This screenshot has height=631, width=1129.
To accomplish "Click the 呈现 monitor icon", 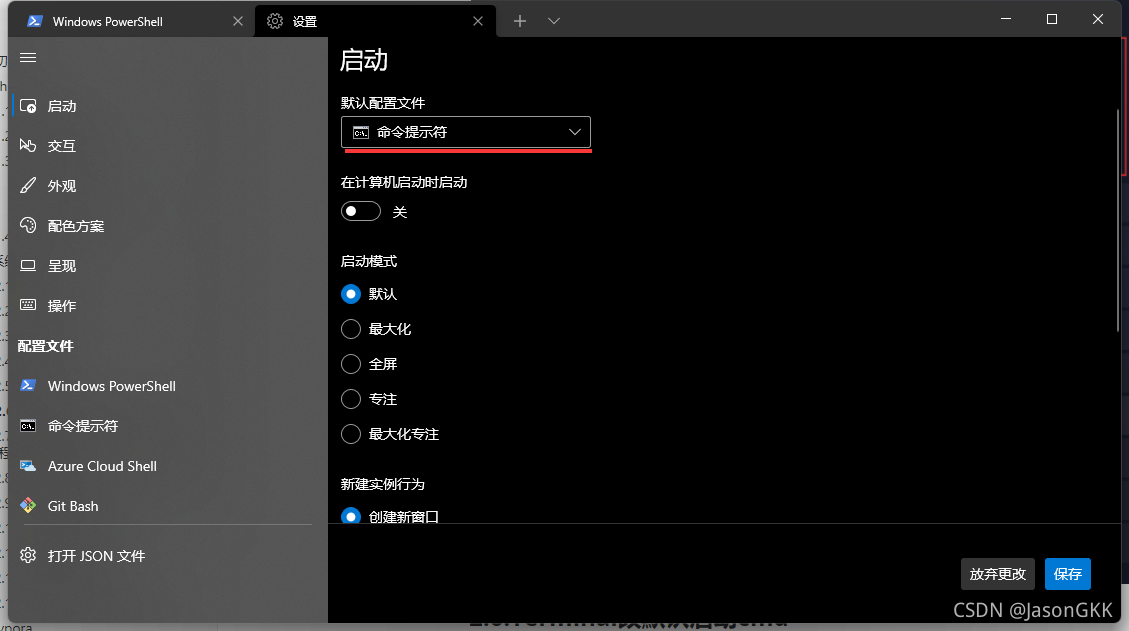I will 28,265.
